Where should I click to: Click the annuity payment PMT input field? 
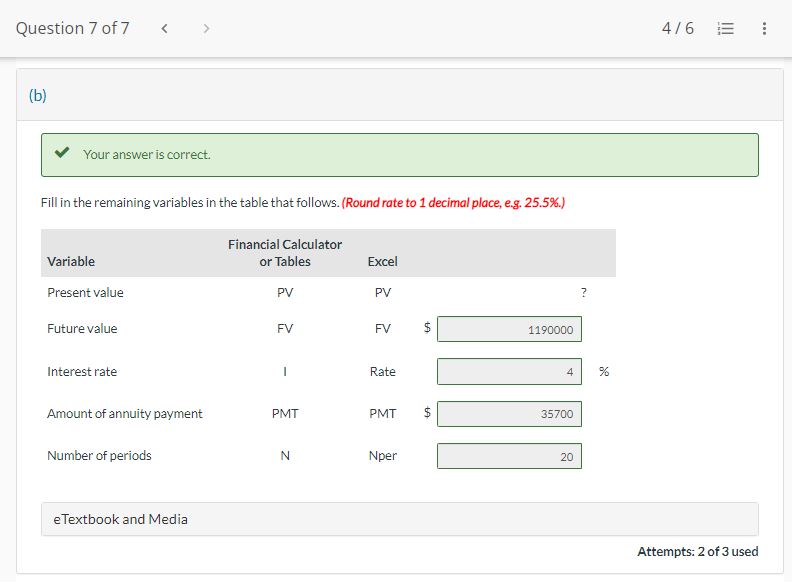point(509,414)
